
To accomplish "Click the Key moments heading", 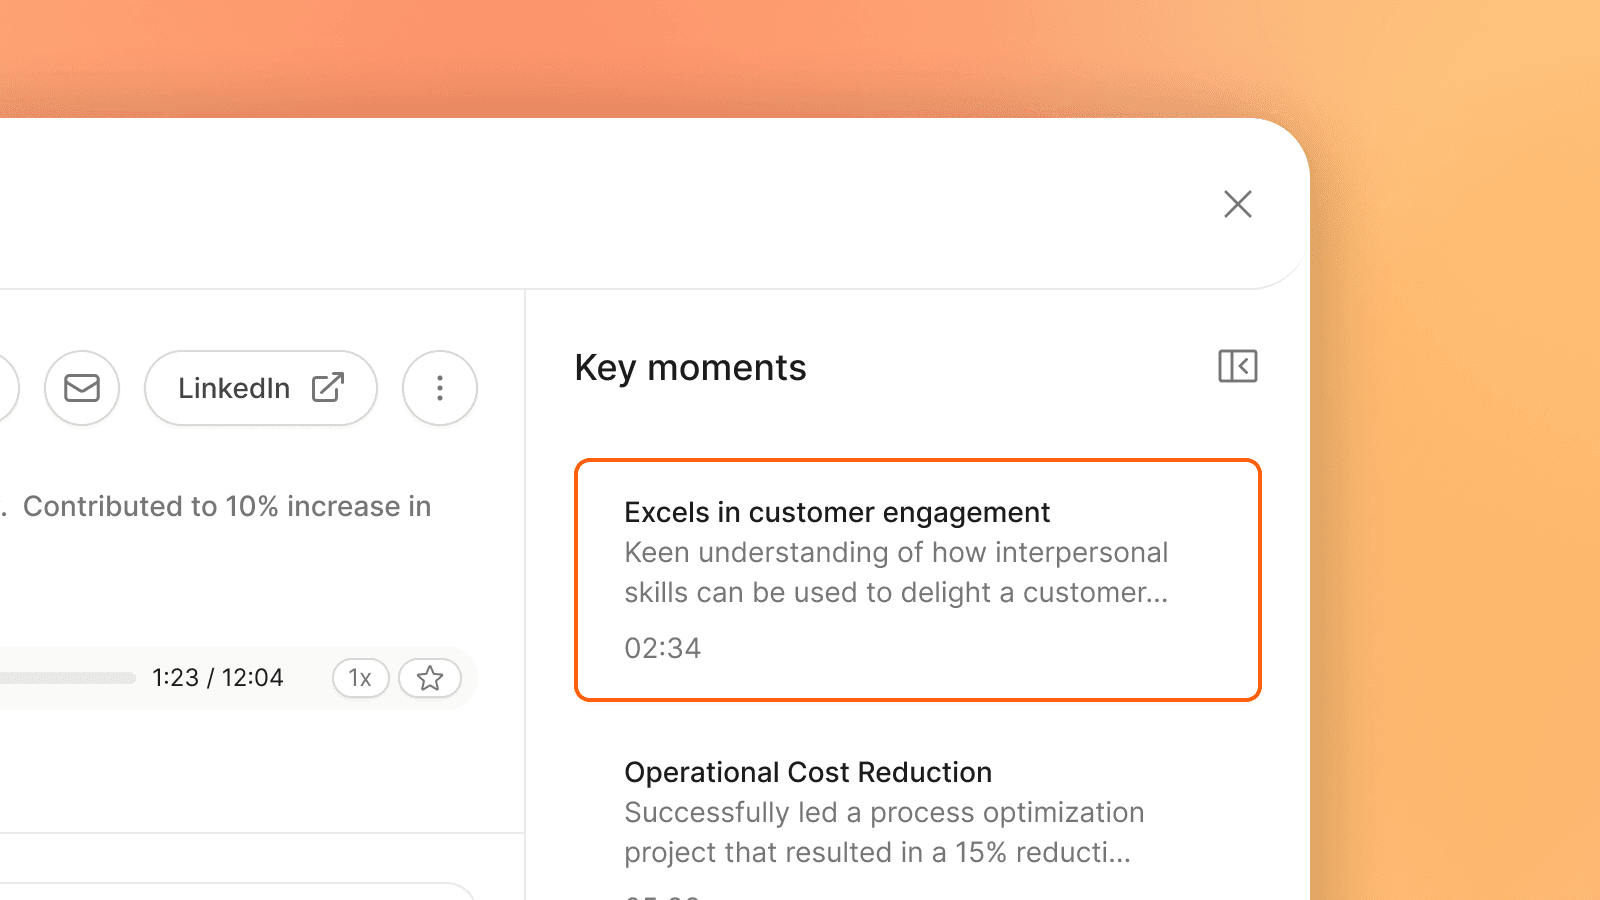I will tap(690, 368).
